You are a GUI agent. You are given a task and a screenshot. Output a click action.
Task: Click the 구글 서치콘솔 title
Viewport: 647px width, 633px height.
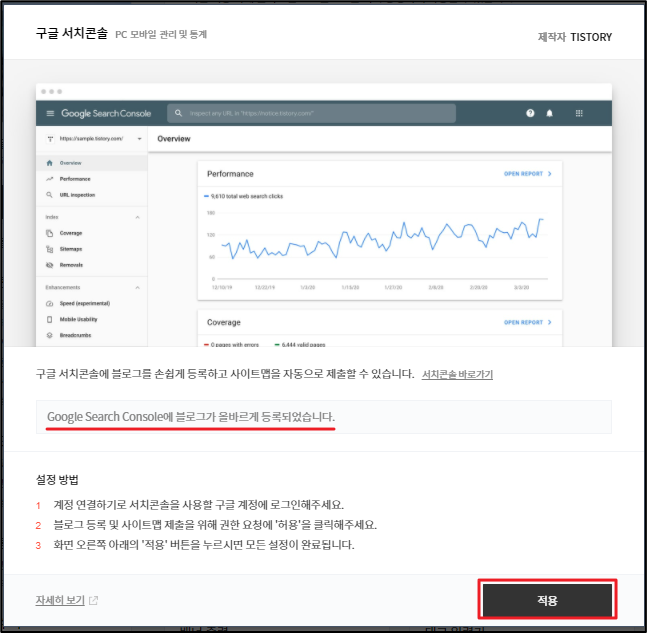tap(72, 33)
